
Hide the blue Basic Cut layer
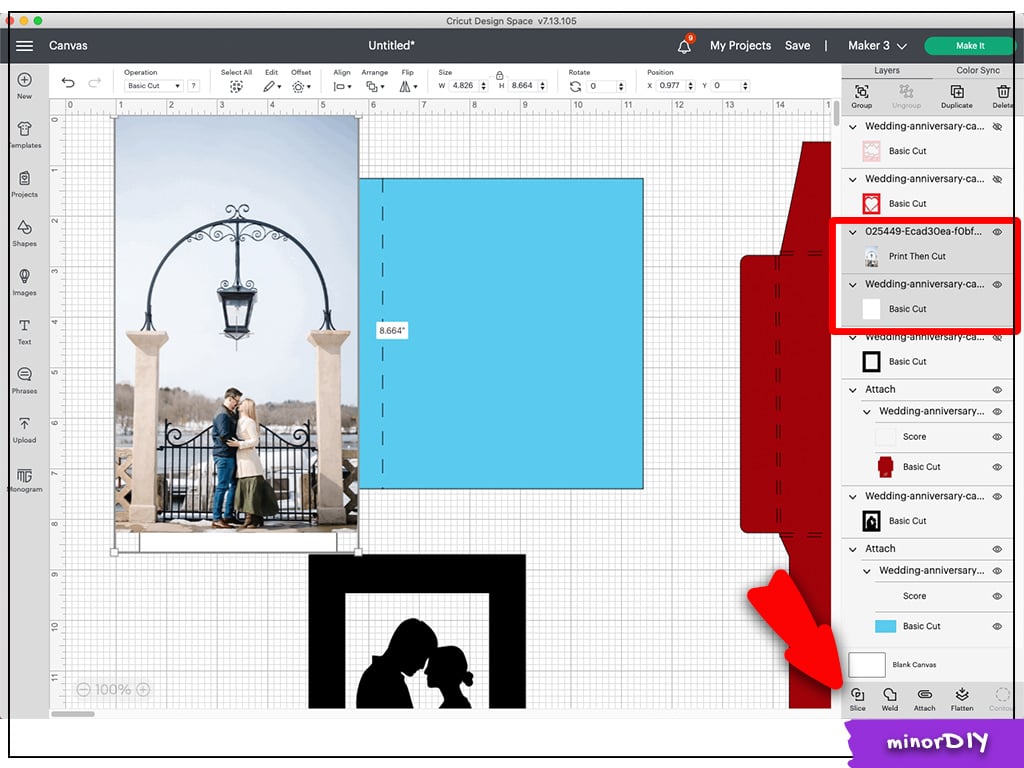pyautogui.click(x=997, y=626)
